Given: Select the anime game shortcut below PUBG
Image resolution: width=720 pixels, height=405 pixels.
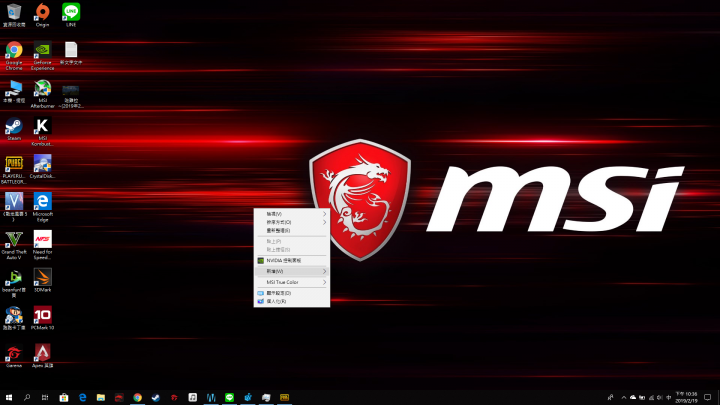Looking at the screenshot, I should (x=14, y=207).
